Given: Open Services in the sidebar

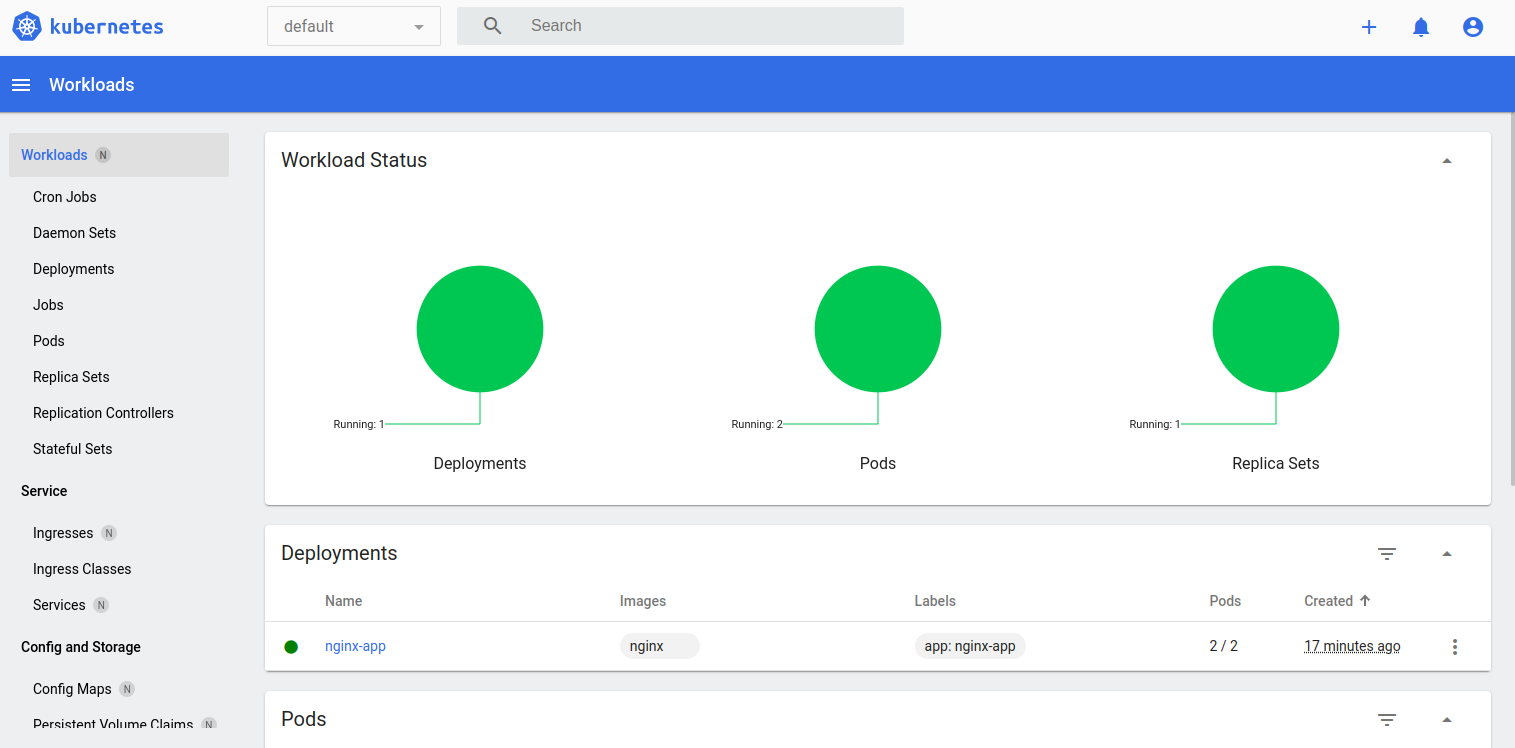Looking at the screenshot, I should 59,605.
